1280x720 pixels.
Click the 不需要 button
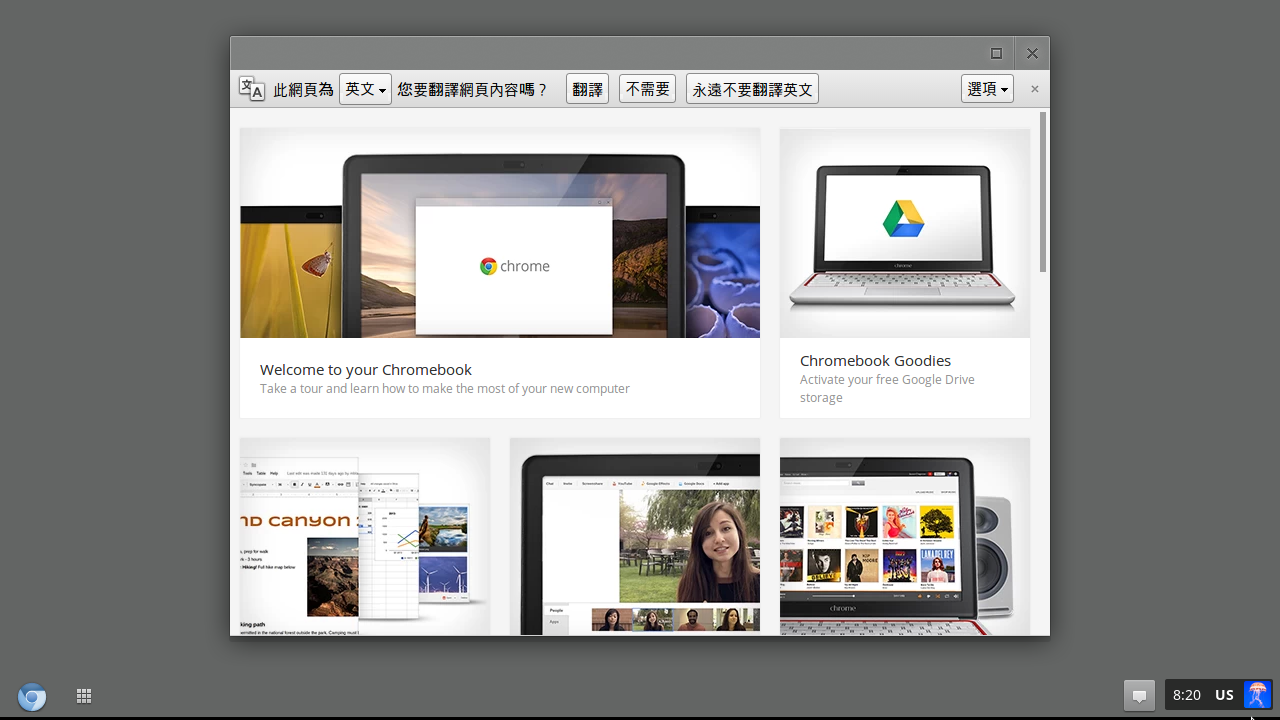pos(647,89)
